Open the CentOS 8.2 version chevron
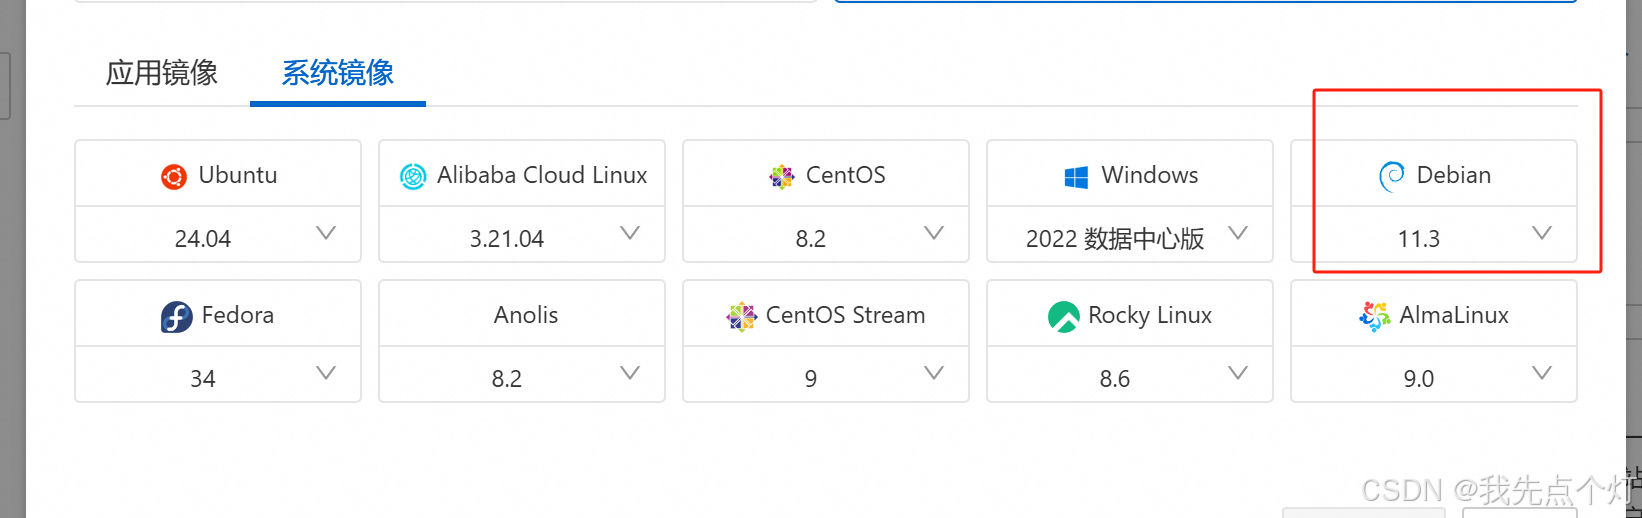This screenshot has height=518, width=1642. point(934,233)
